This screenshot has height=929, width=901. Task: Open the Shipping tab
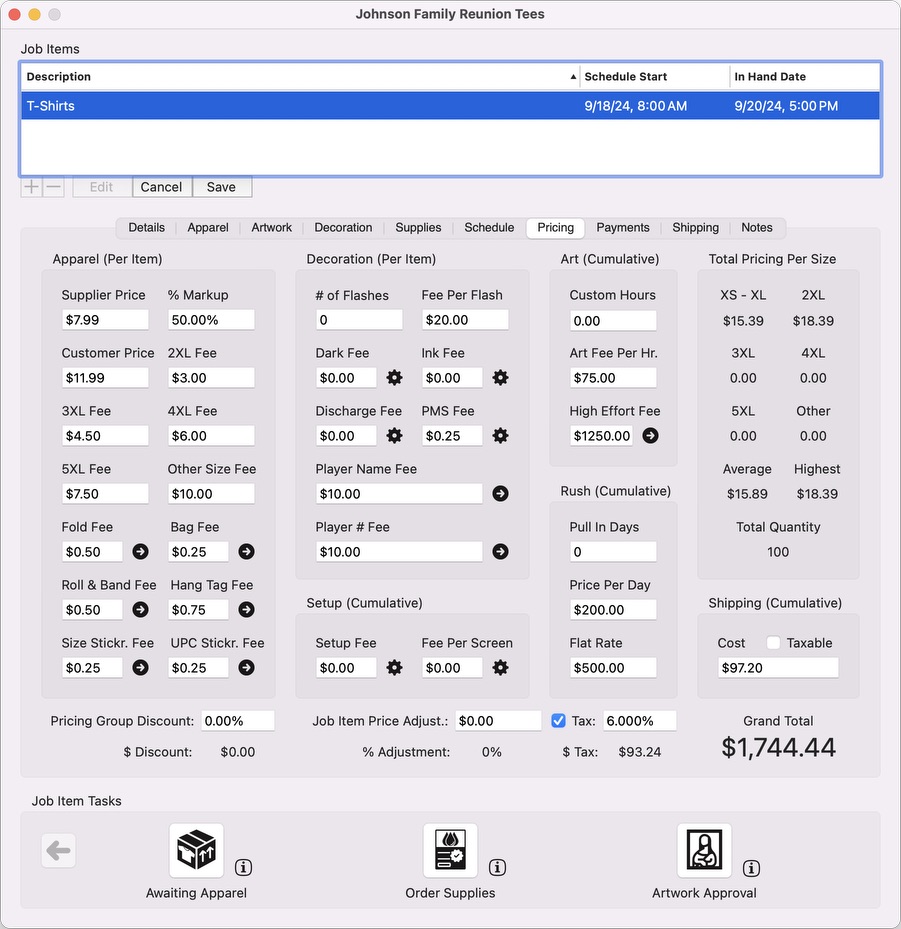coord(695,228)
